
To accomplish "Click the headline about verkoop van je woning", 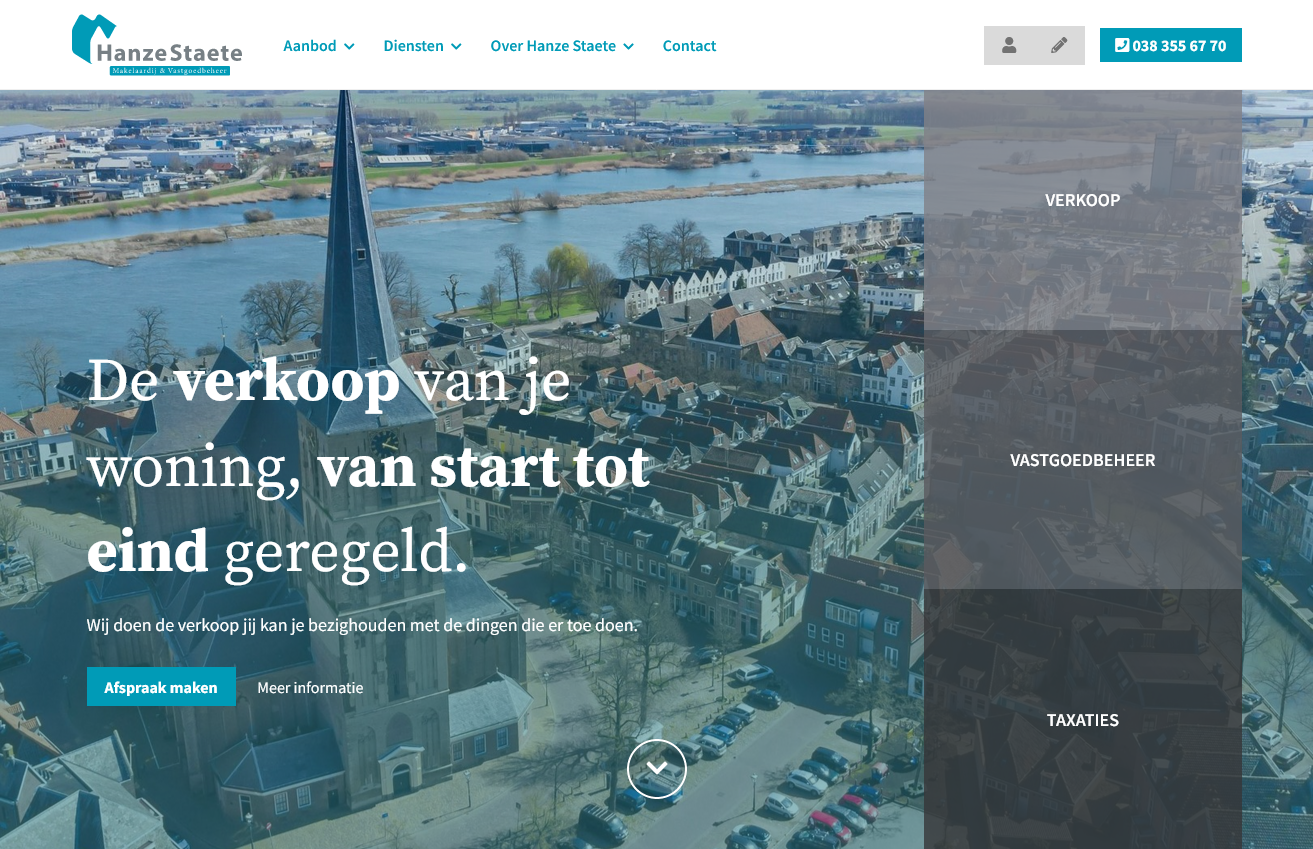I will 368,467.
